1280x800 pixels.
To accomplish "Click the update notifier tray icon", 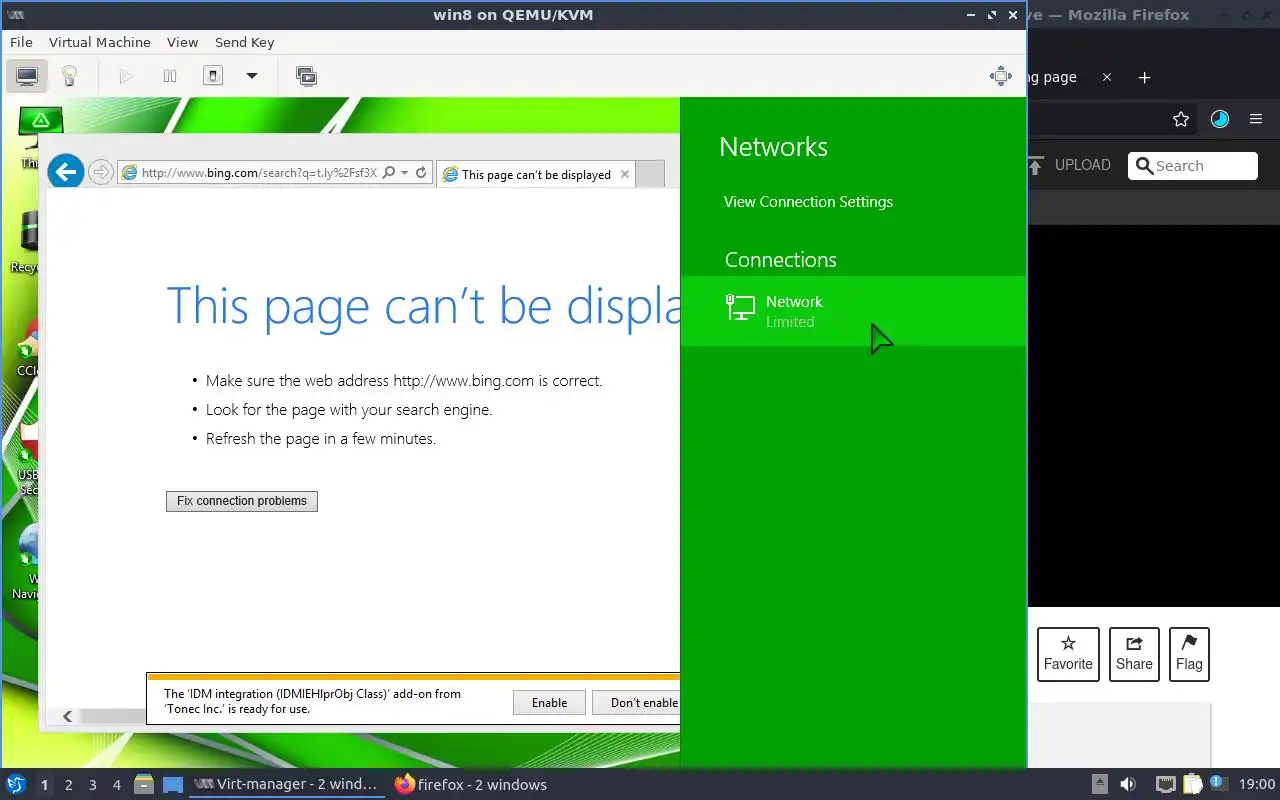I will pyautogui.click(x=1218, y=784).
